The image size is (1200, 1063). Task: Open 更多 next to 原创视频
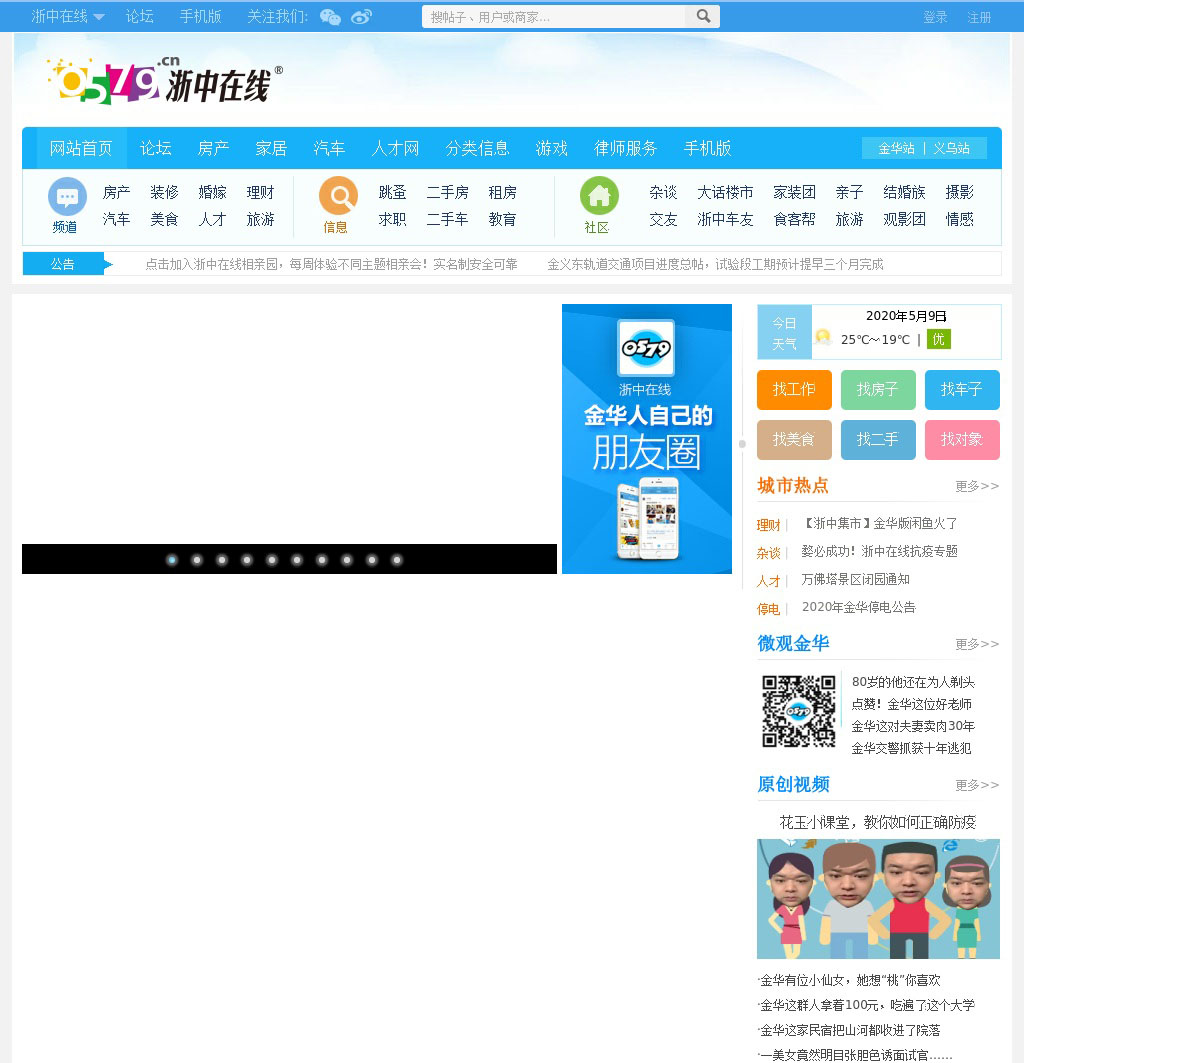point(977,785)
